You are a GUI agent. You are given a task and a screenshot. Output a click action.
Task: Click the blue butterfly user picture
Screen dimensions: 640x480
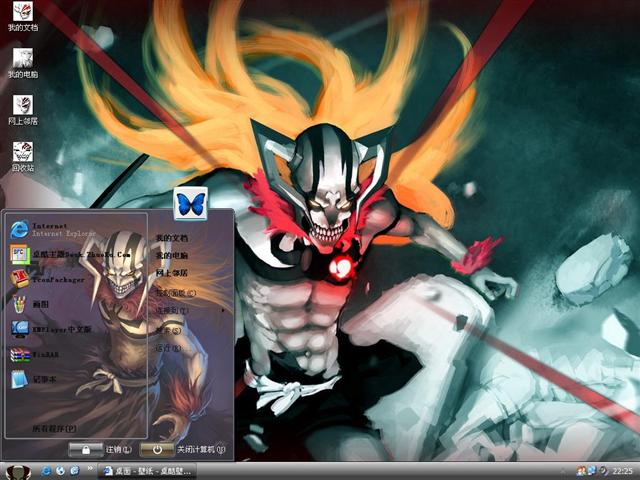(x=191, y=203)
